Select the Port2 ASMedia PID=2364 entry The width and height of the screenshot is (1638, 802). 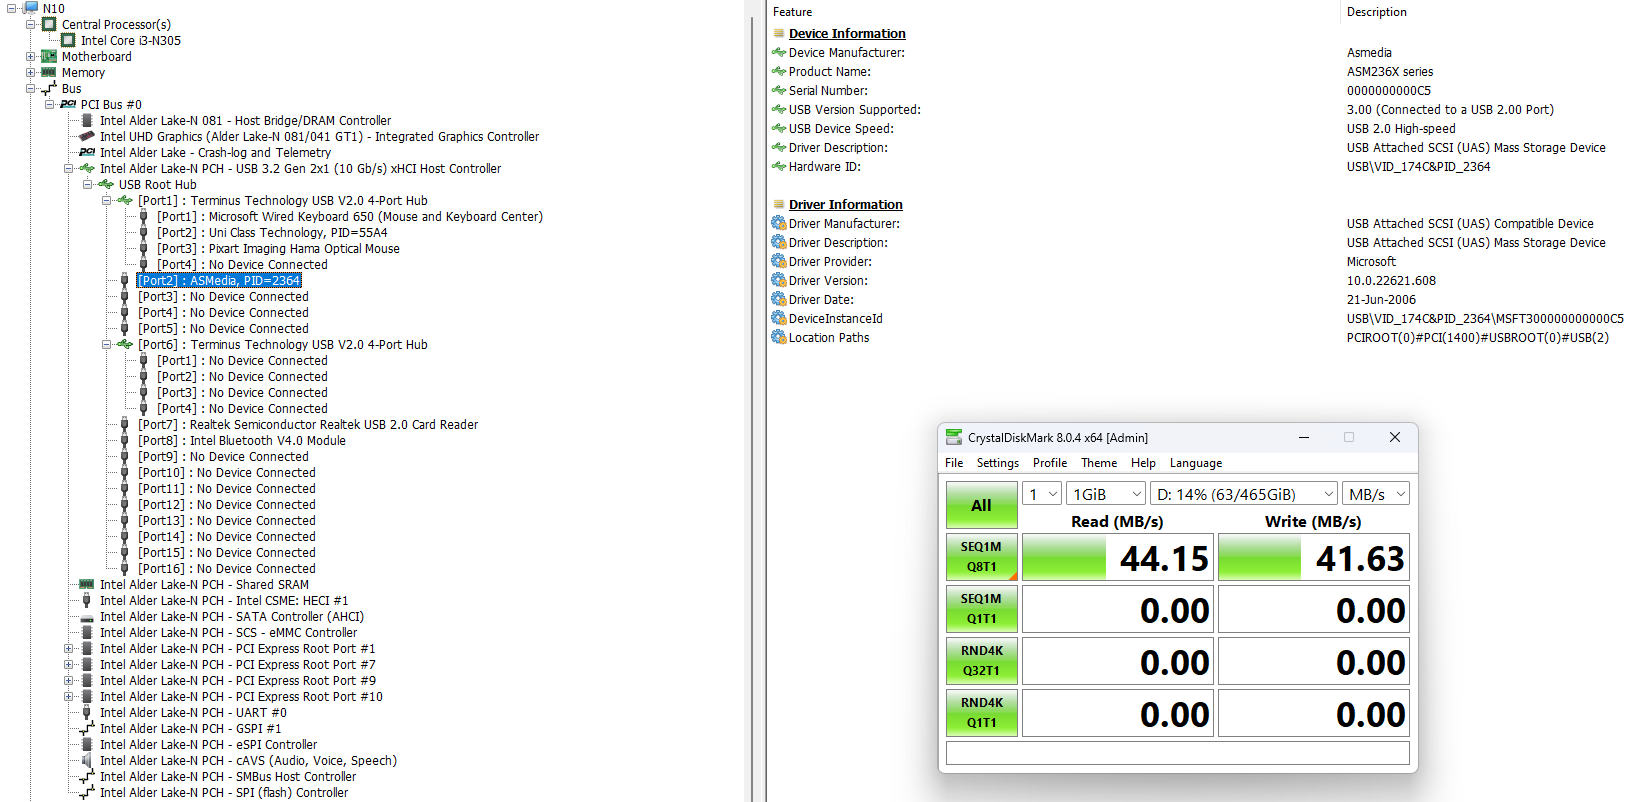coord(219,280)
